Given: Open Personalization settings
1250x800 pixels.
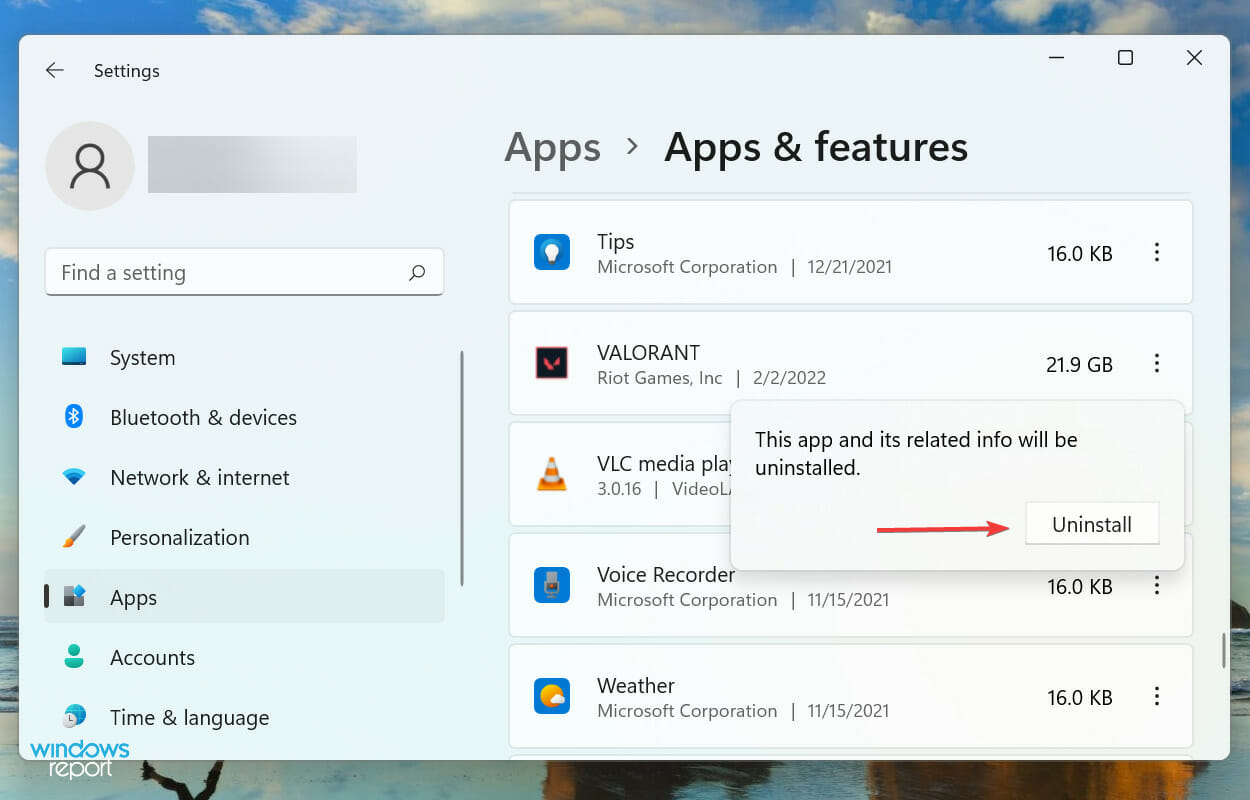Looking at the screenshot, I should click(179, 537).
